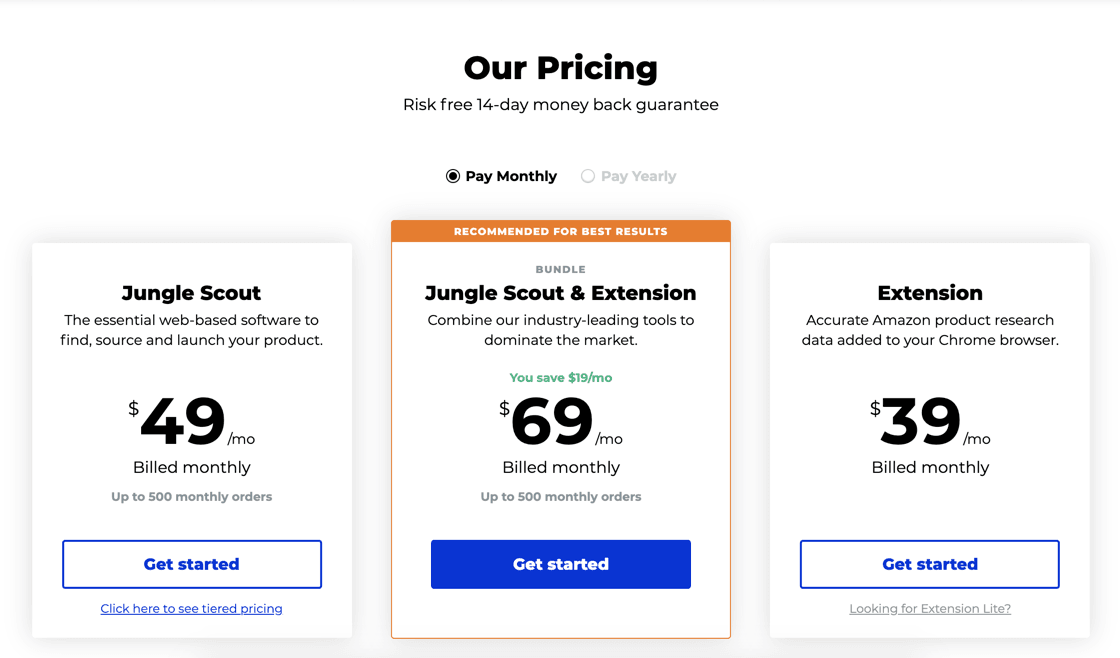Click the small BUNDLE label
1120x658 pixels.
561,269
